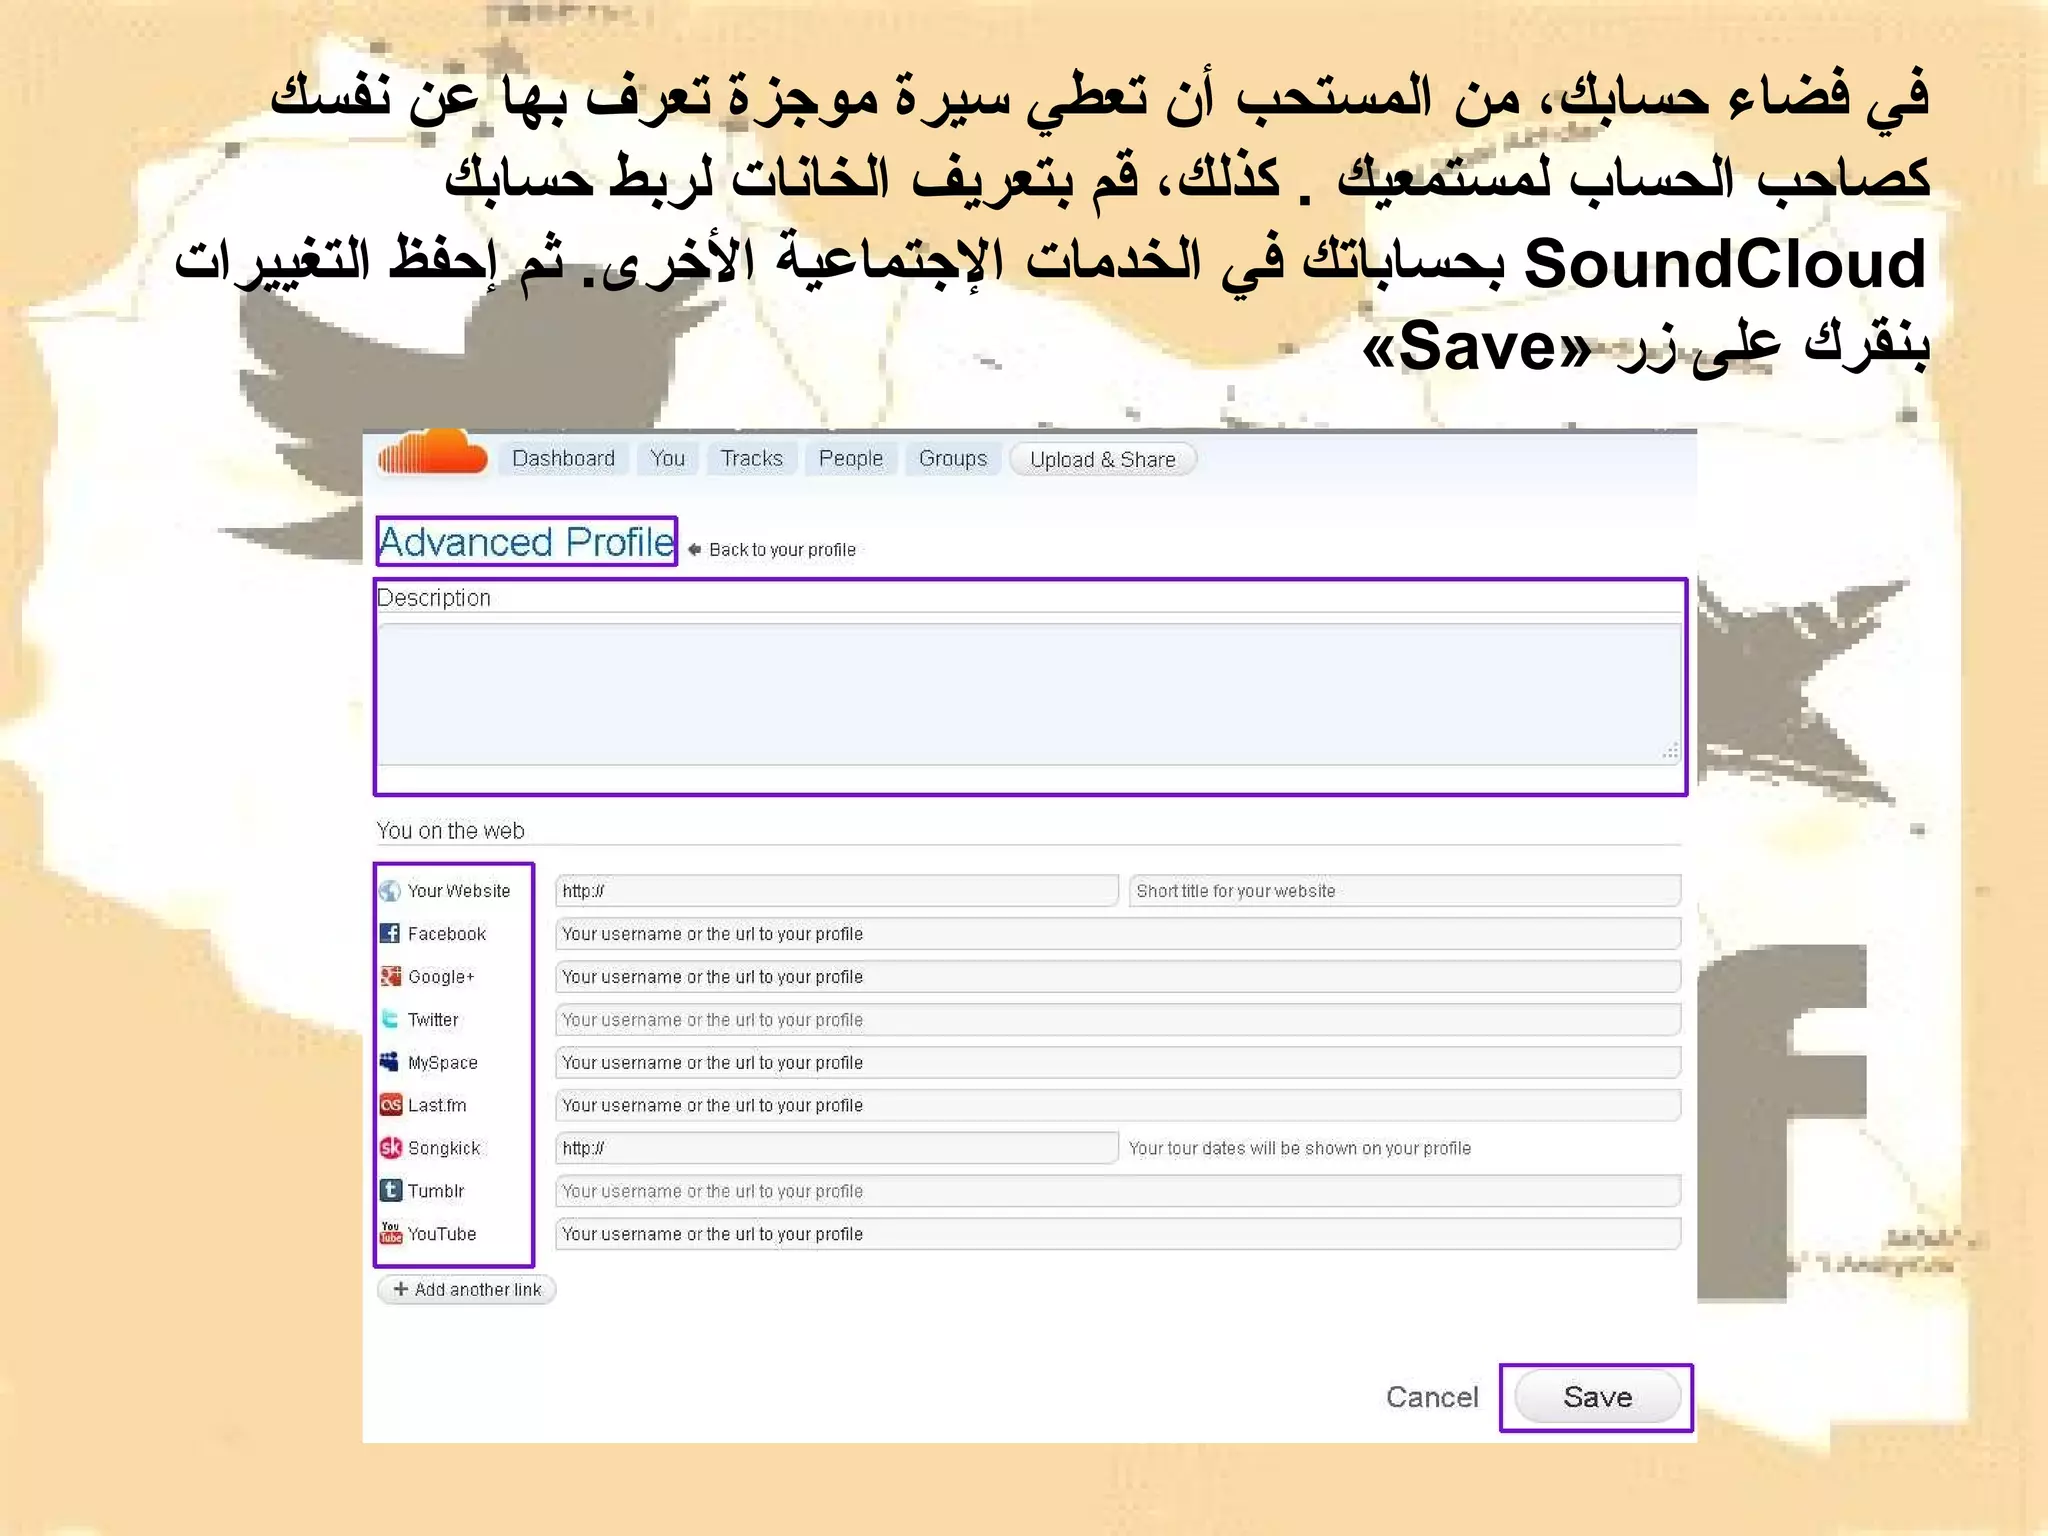Click the Tumblr username field

coord(1118,1191)
